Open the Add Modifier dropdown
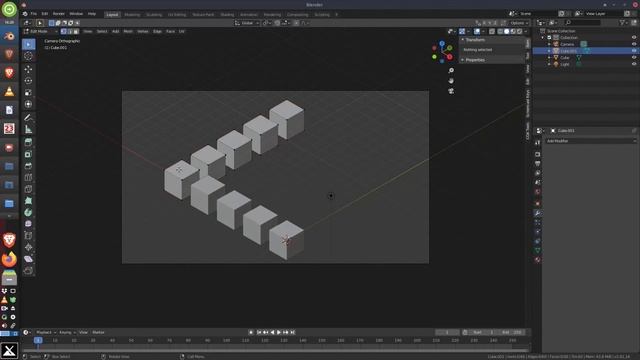Viewport: 640px width, 360px height. (591, 141)
